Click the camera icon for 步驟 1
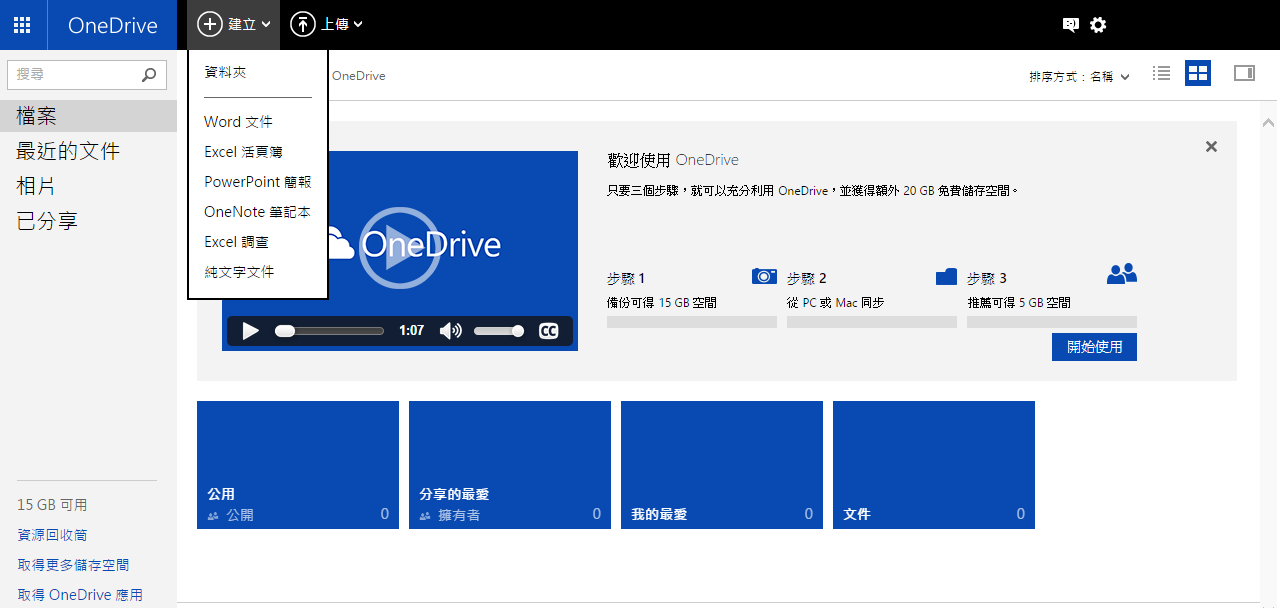Viewport: 1280px width, 608px height. coord(764,276)
